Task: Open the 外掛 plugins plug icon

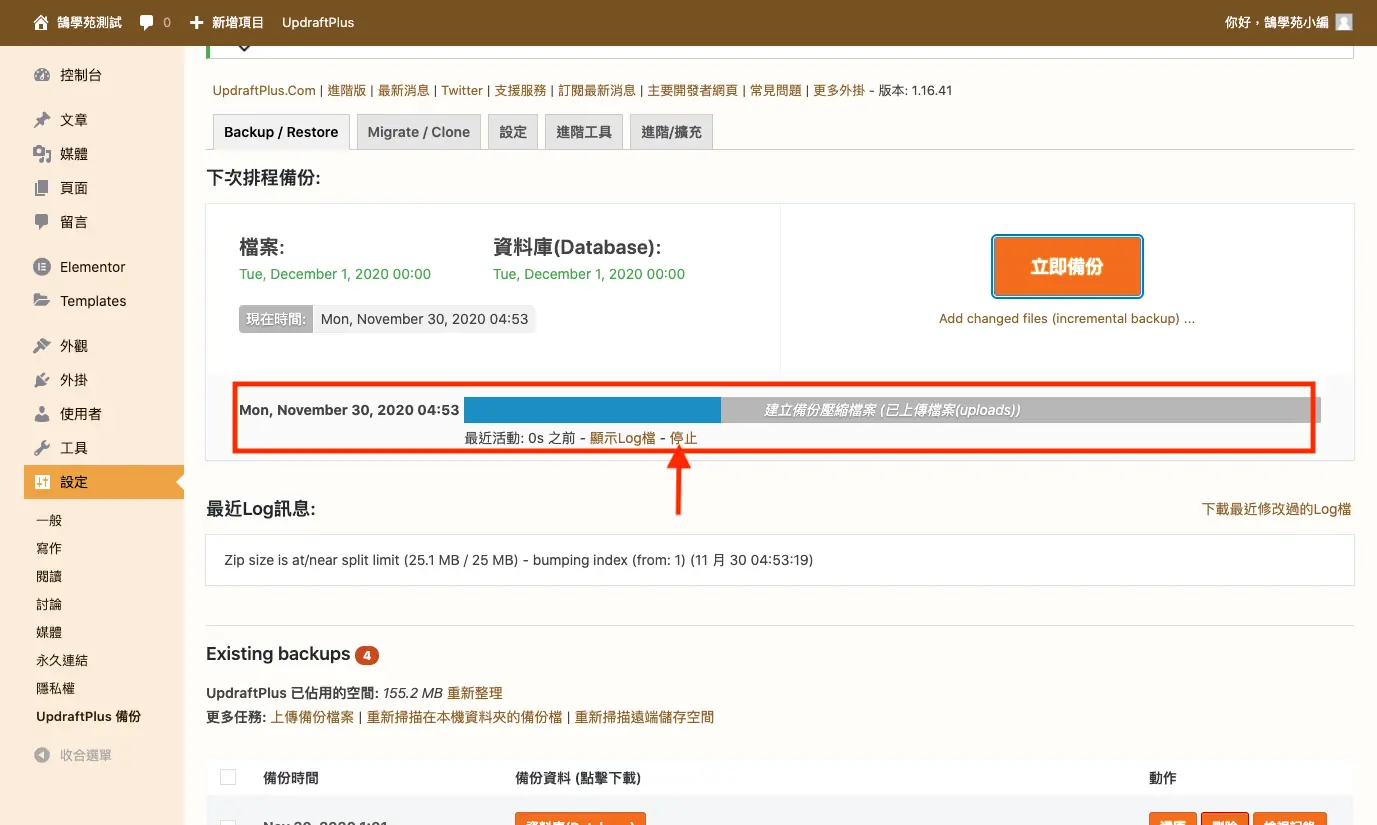Action: pyautogui.click(x=42, y=380)
